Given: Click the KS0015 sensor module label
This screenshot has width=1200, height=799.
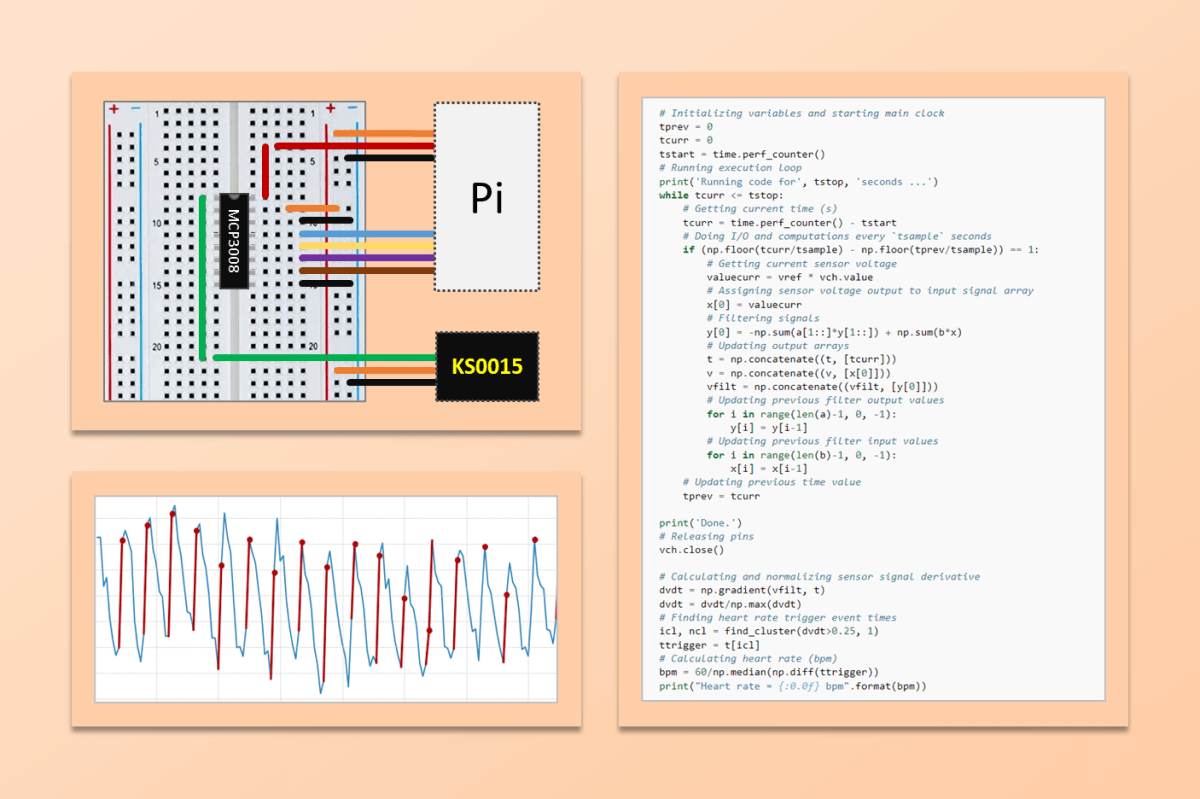Looking at the screenshot, I should pos(487,366).
